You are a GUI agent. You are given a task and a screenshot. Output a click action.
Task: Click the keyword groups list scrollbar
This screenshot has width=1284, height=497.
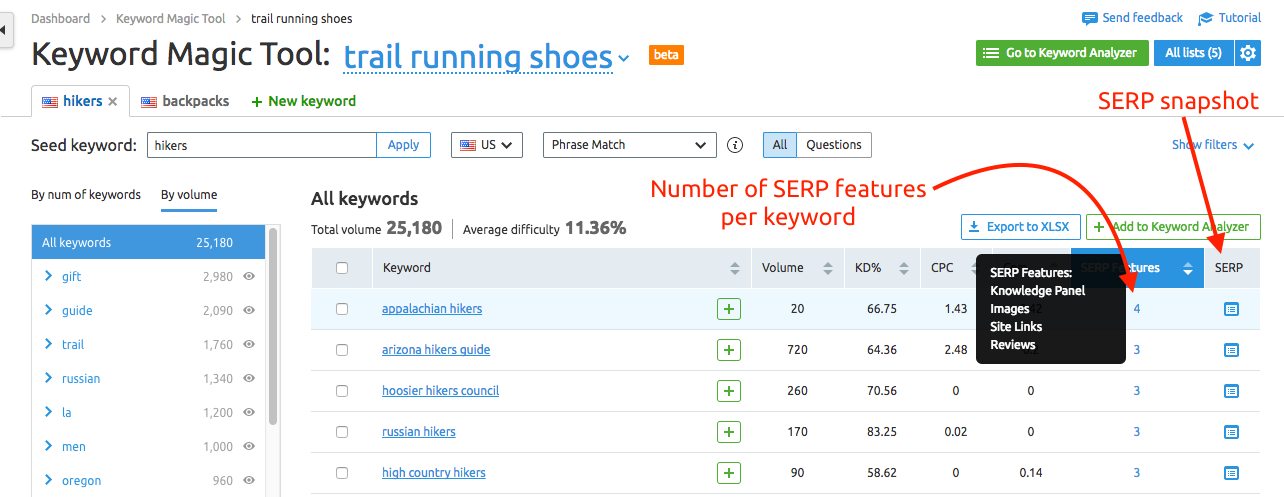tap(273, 327)
